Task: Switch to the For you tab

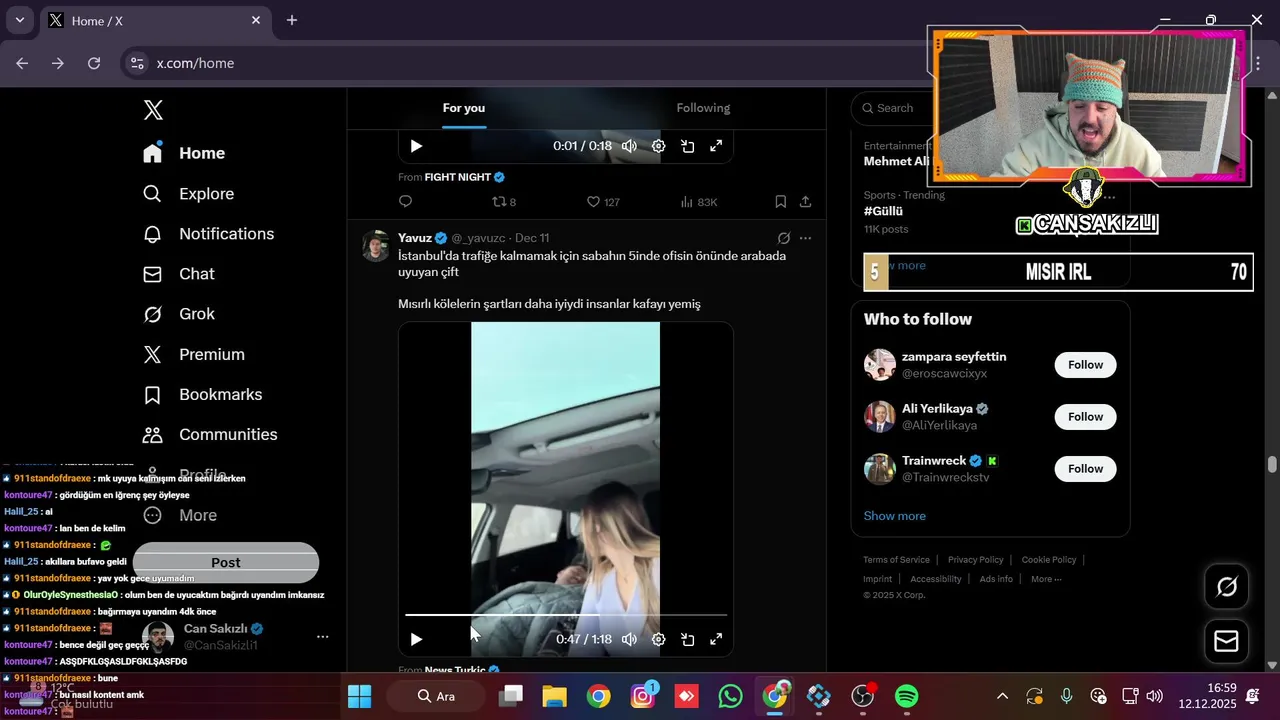Action: coord(464,108)
